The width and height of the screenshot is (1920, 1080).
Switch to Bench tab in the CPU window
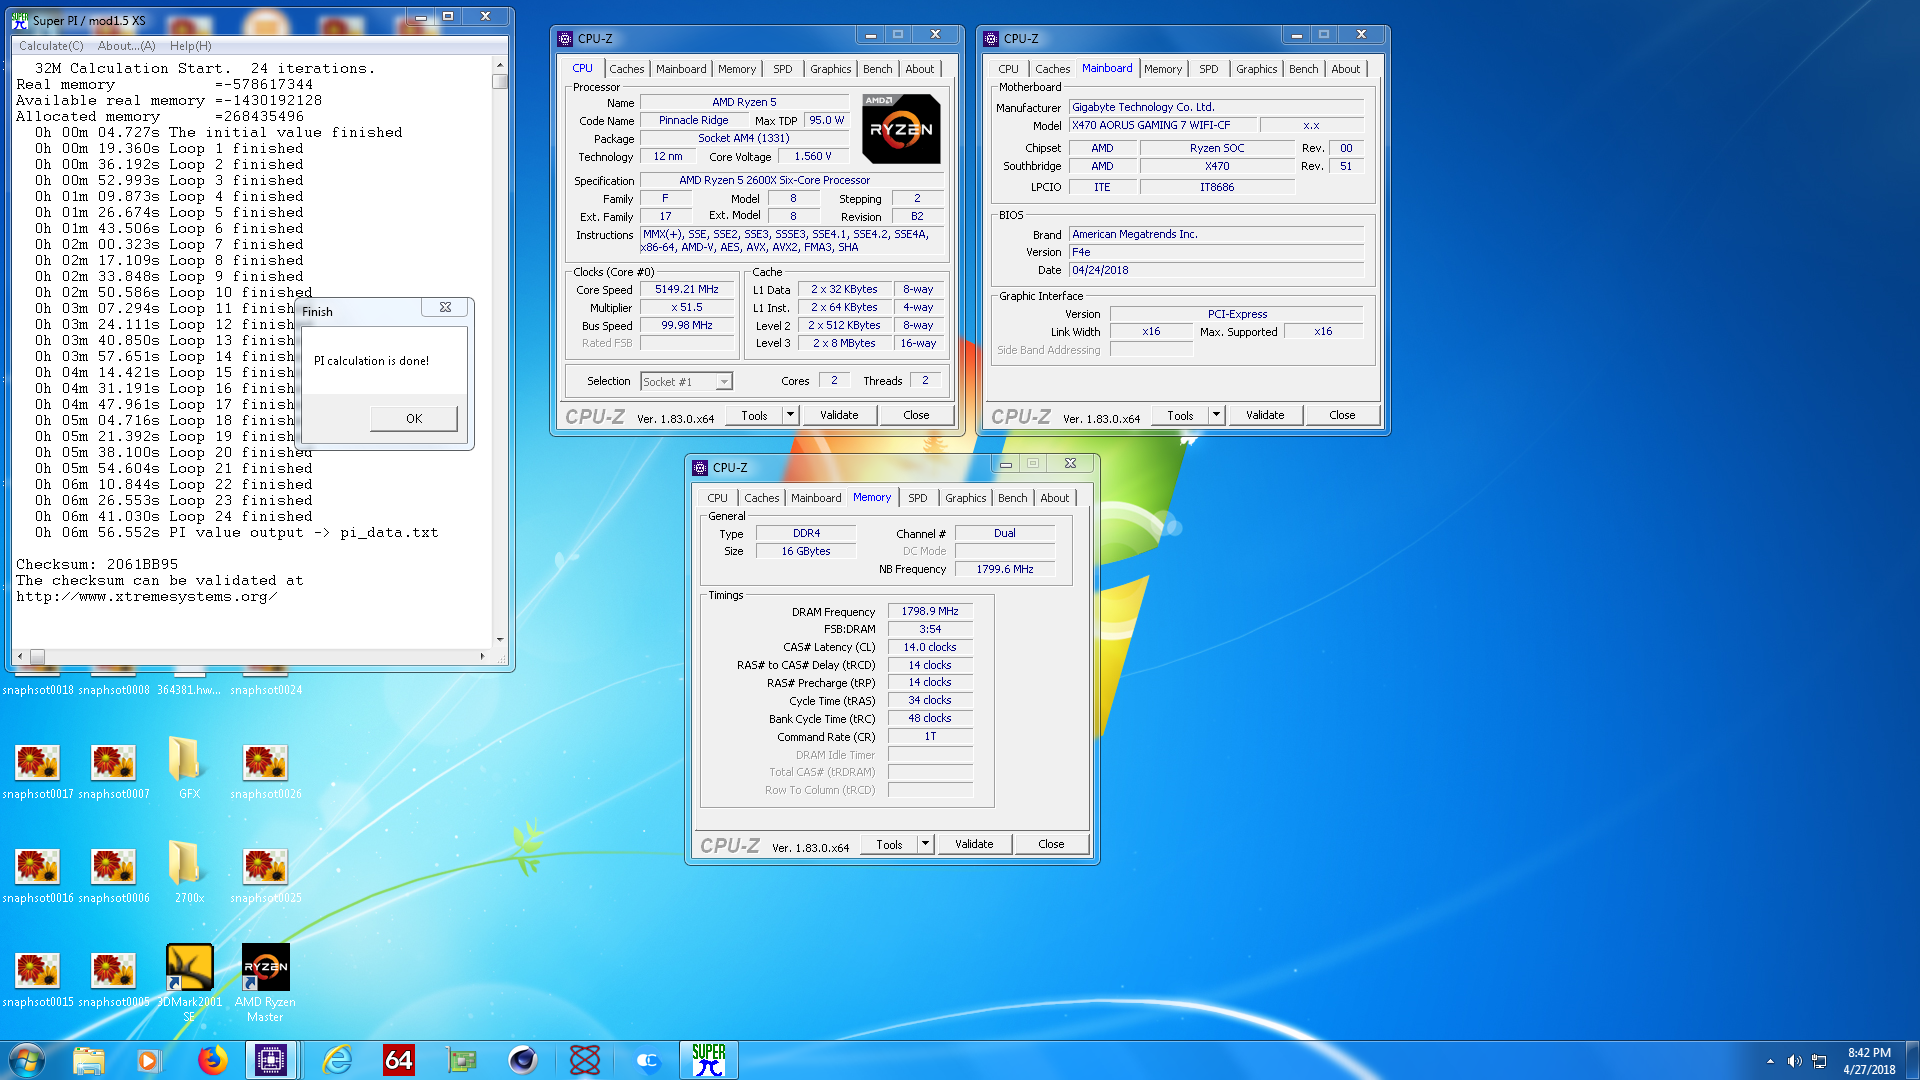pos(878,69)
